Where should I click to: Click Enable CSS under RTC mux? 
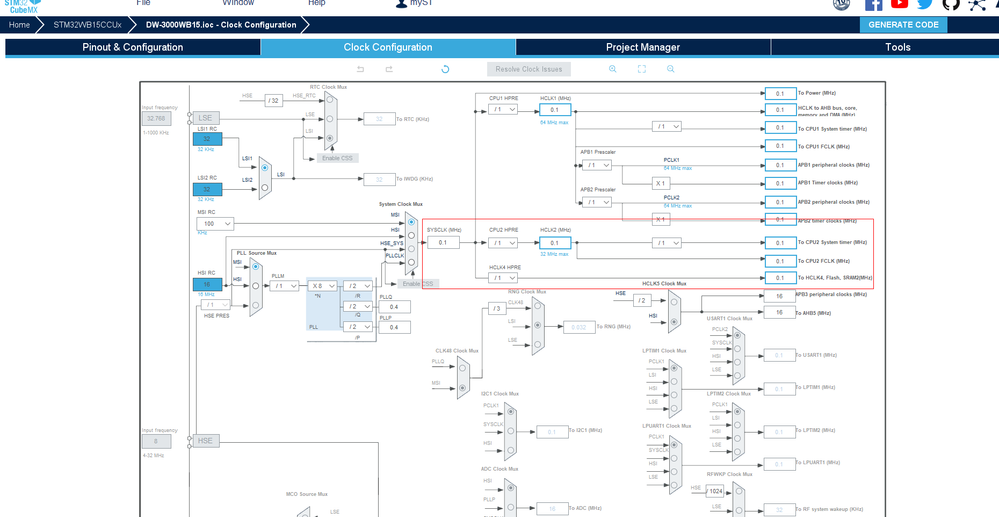click(338, 158)
